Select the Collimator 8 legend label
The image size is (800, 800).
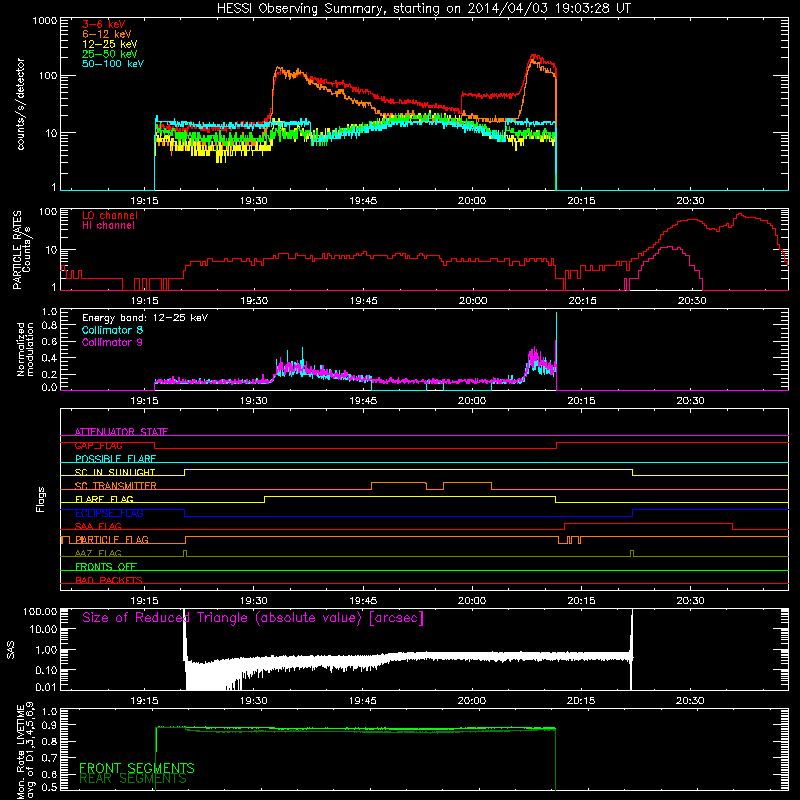click(x=112, y=330)
